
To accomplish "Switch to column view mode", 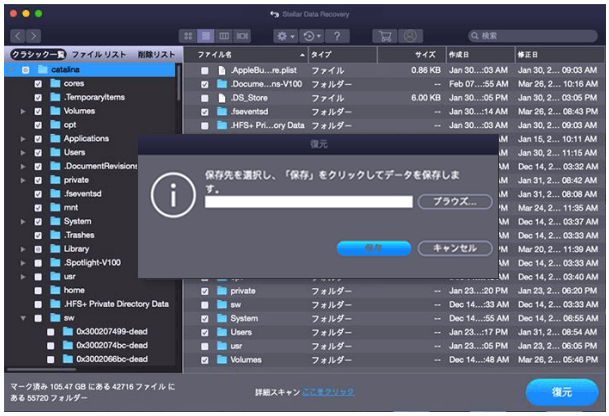I will 224,36.
